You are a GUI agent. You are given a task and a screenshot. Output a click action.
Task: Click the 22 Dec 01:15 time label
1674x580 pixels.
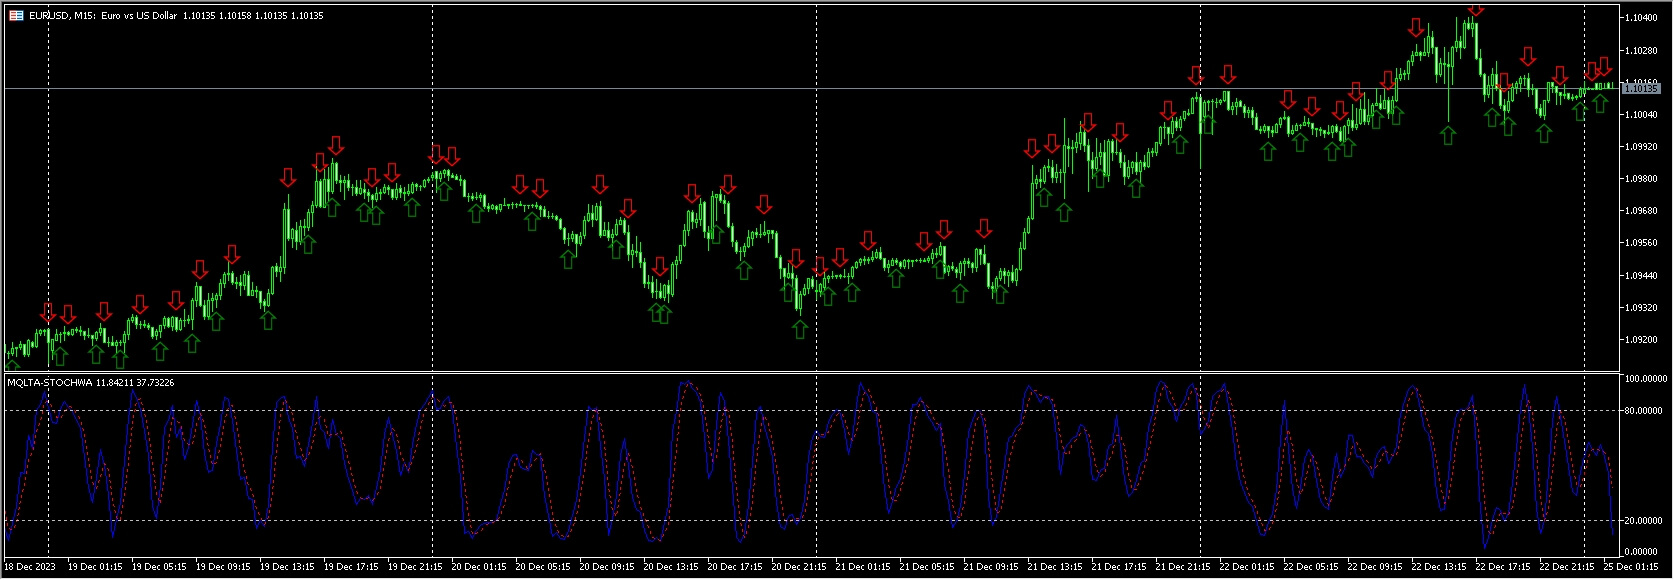tap(1247, 567)
